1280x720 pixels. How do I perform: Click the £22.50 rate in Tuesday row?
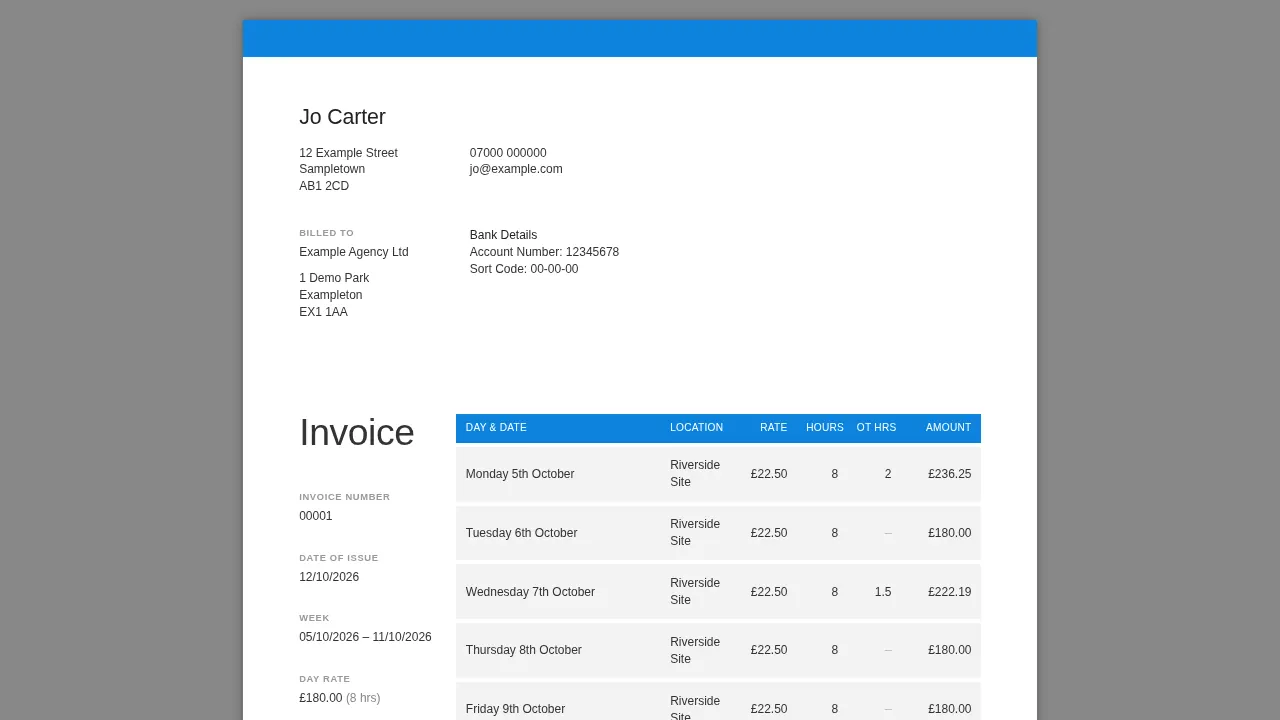click(x=769, y=533)
